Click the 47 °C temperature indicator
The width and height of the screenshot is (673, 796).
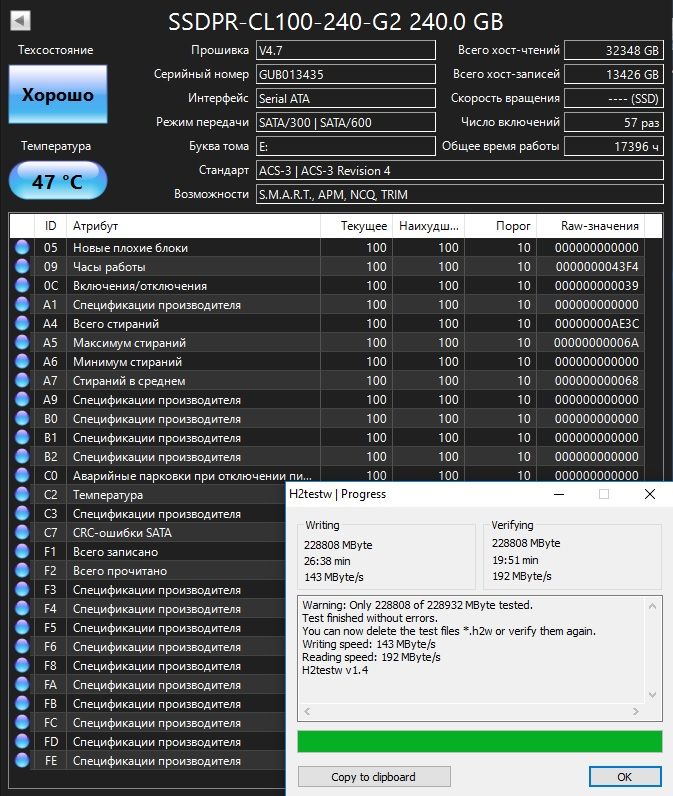pos(58,181)
